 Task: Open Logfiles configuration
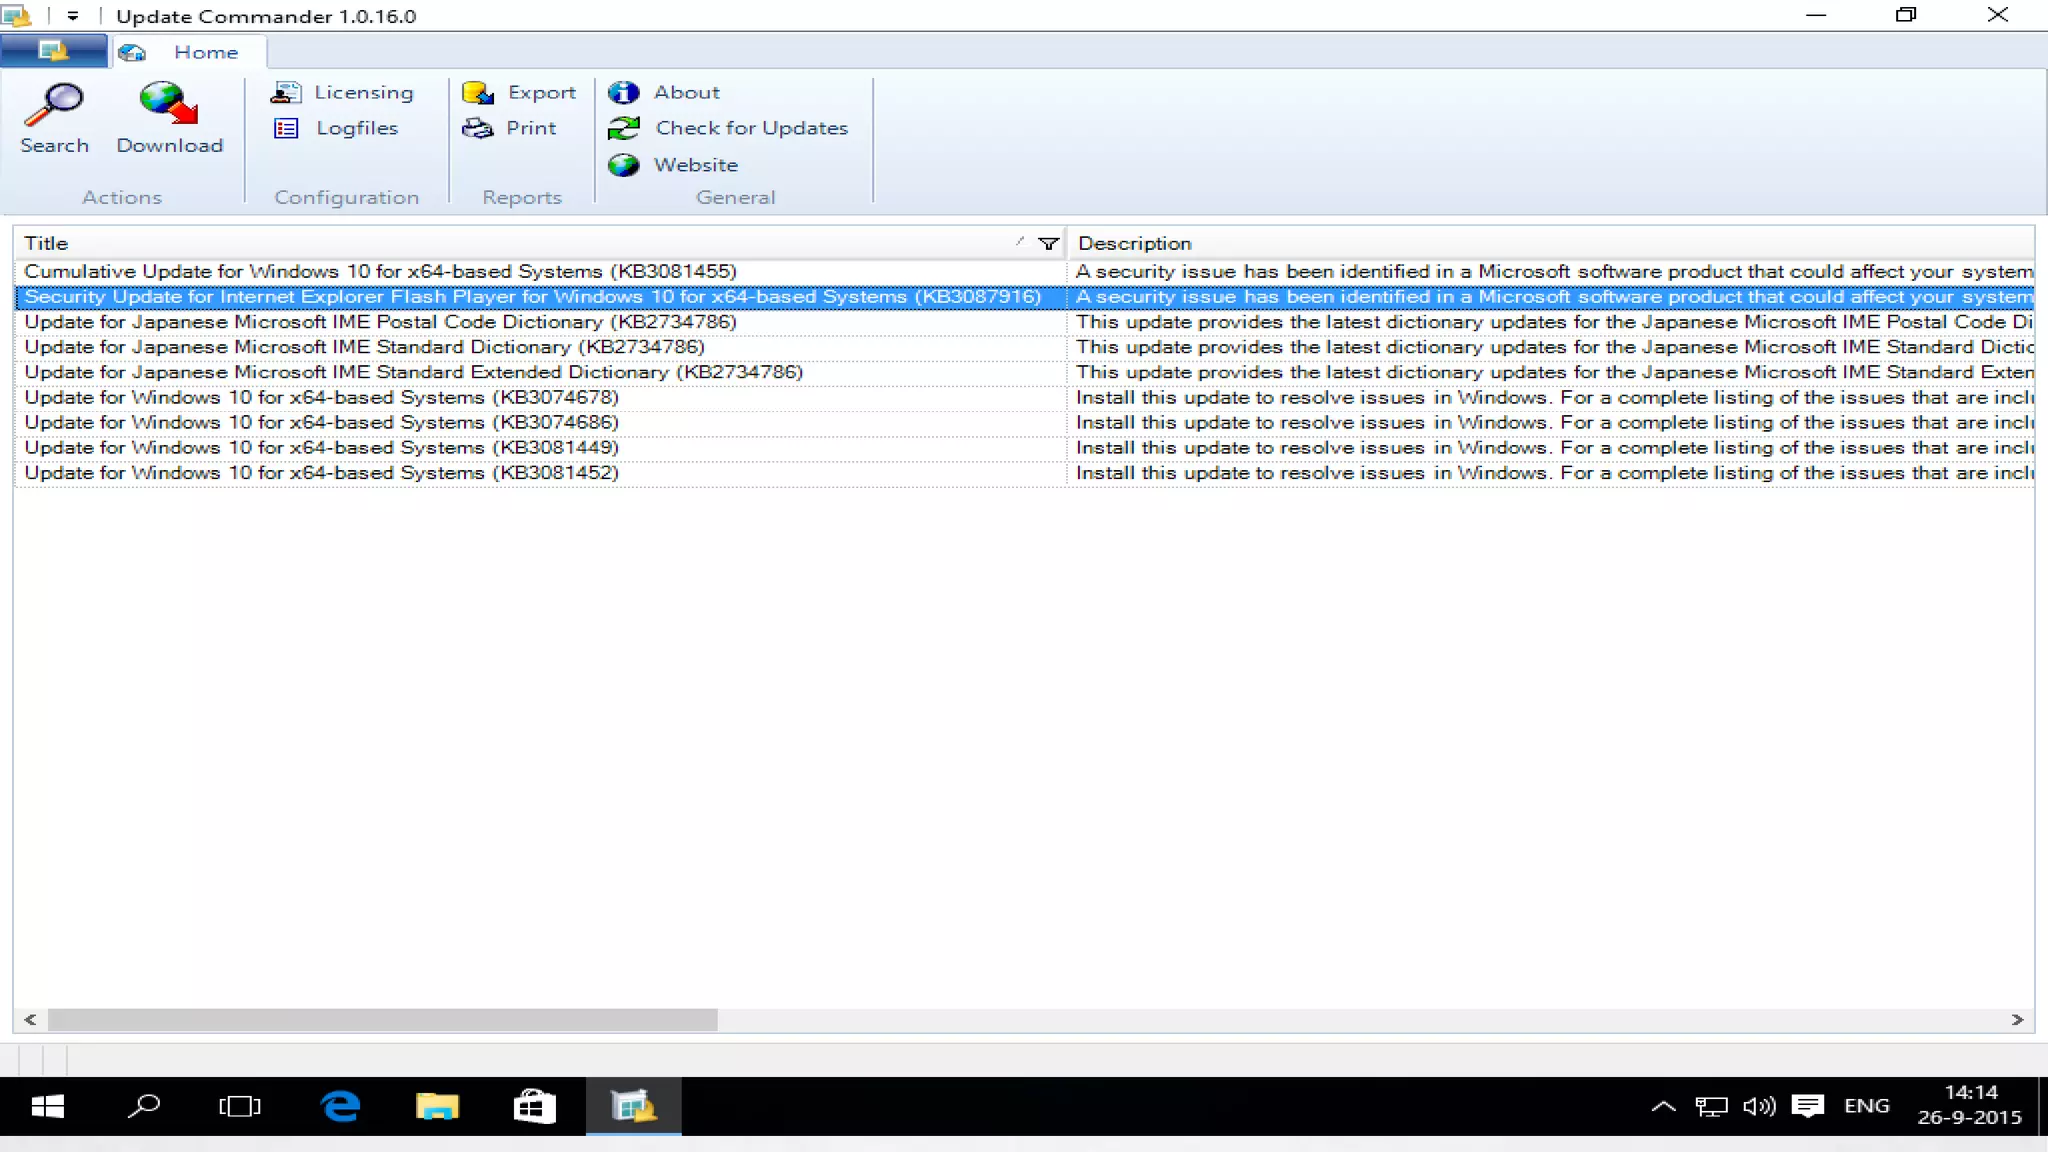335,128
